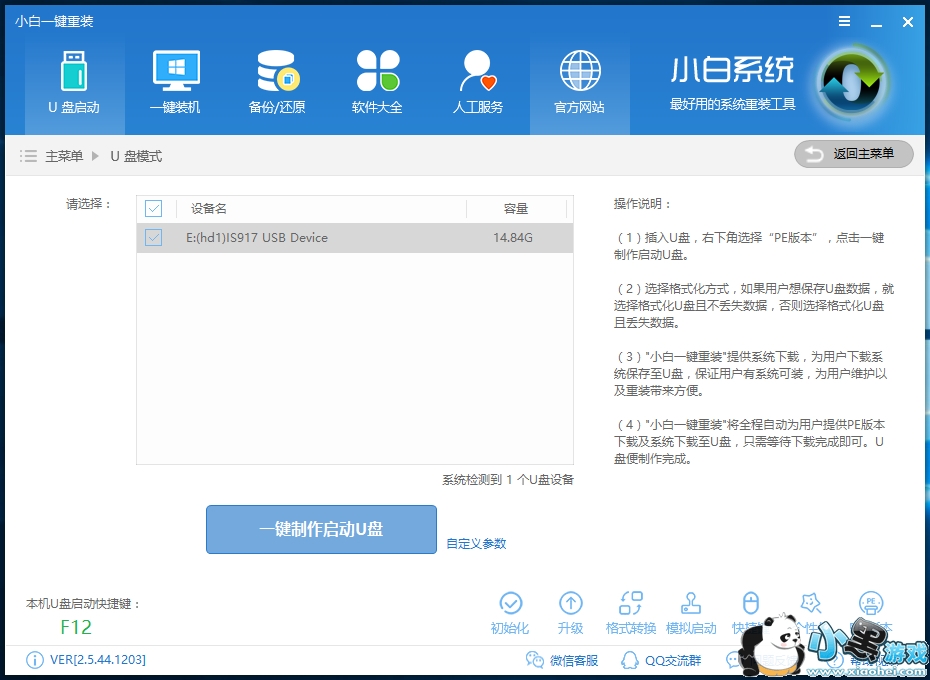Screen dimensions: 930x680
Task: Click the list icon beside 主菜单
Action: point(28,157)
